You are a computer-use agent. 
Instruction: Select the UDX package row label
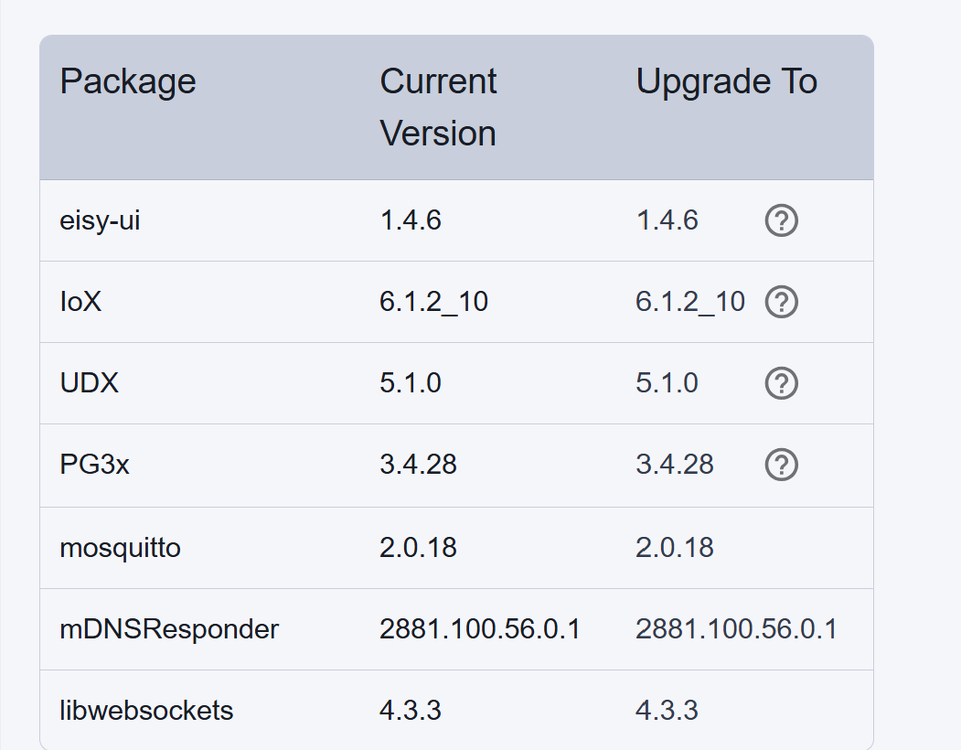click(89, 384)
